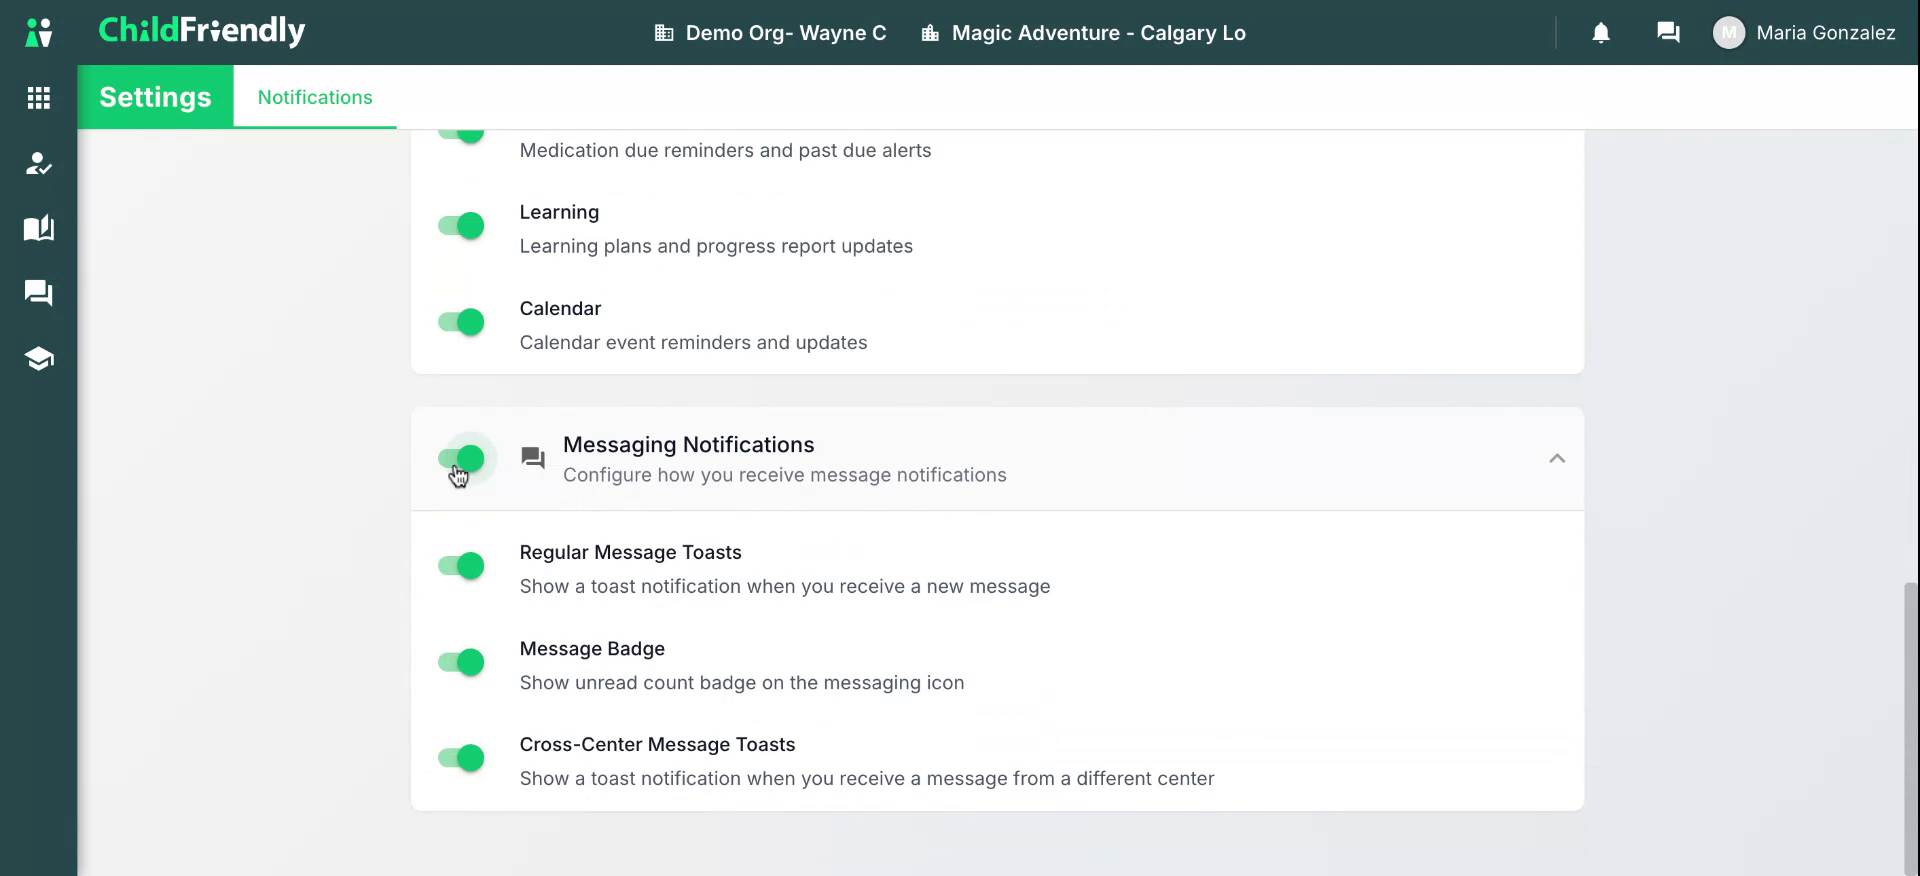The image size is (1920, 876).
Task: Open the Magic Adventure center selector
Action: pyautogui.click(x=1083, y=33)
